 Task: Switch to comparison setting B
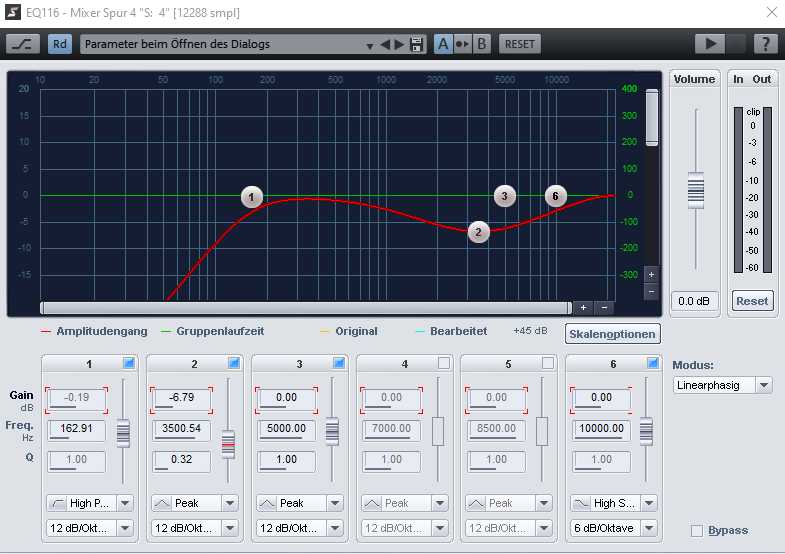[481, 44]
